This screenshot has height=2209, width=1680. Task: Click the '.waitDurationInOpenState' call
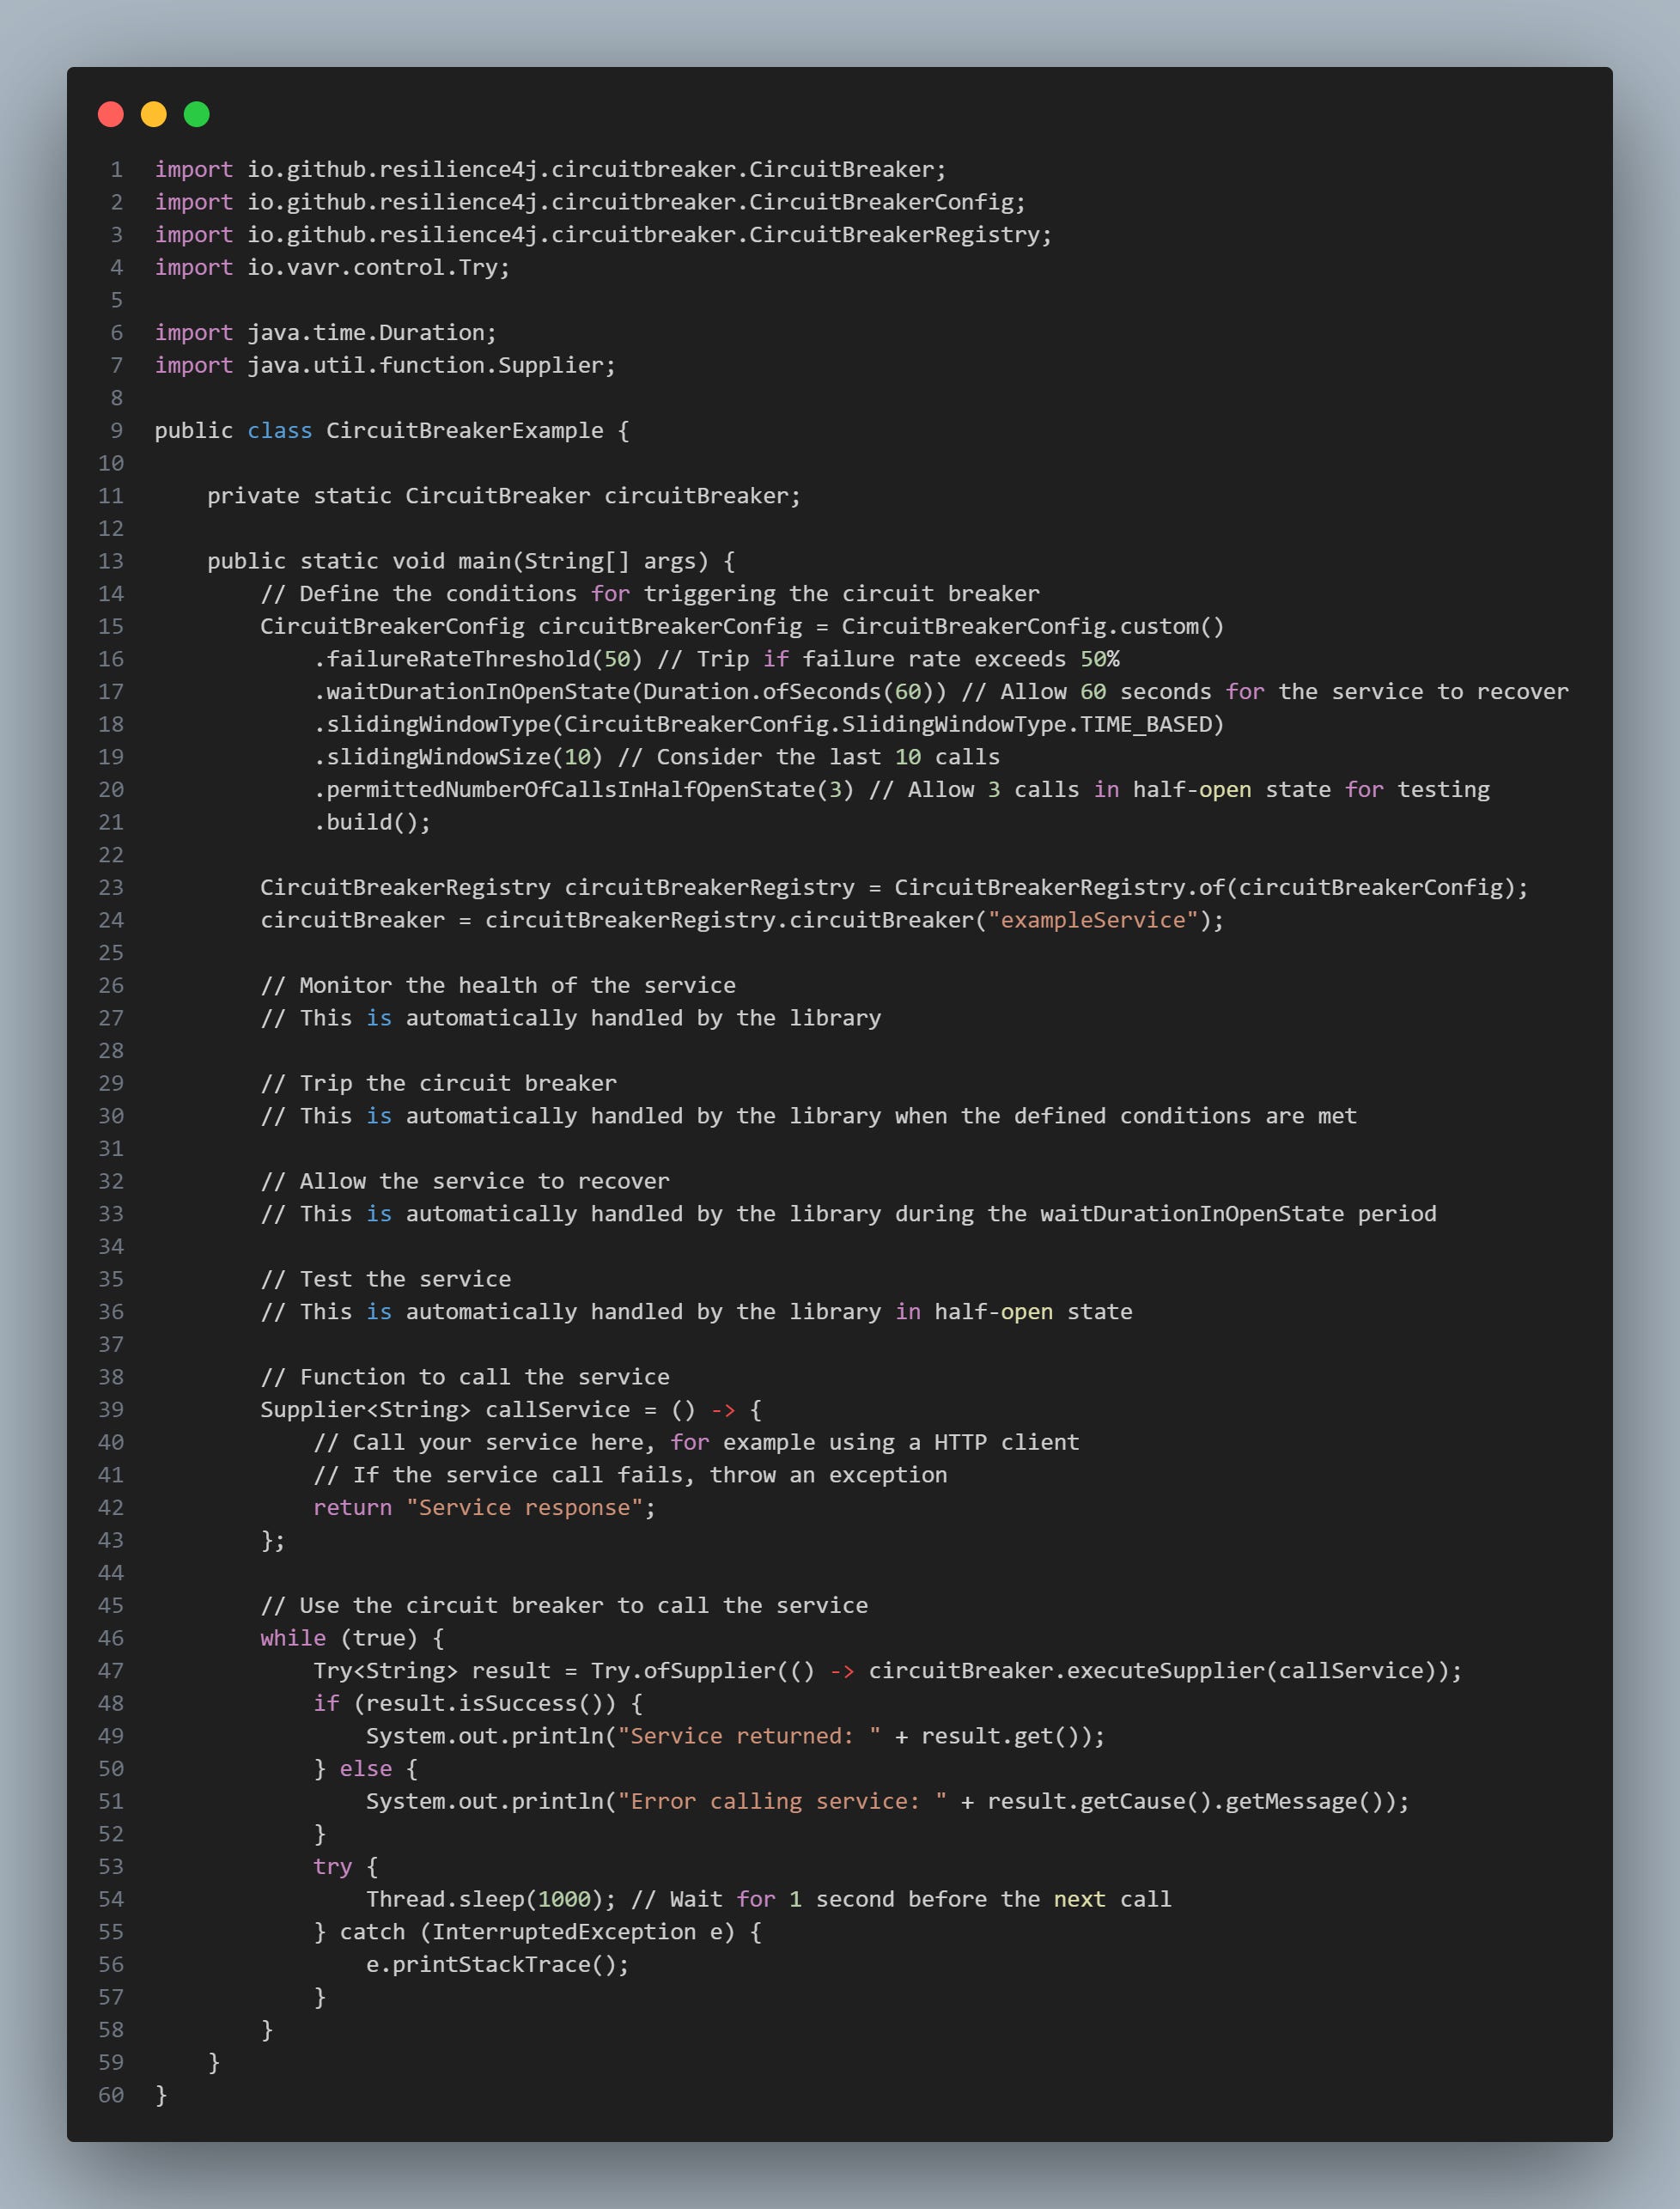tap(471, 692)
